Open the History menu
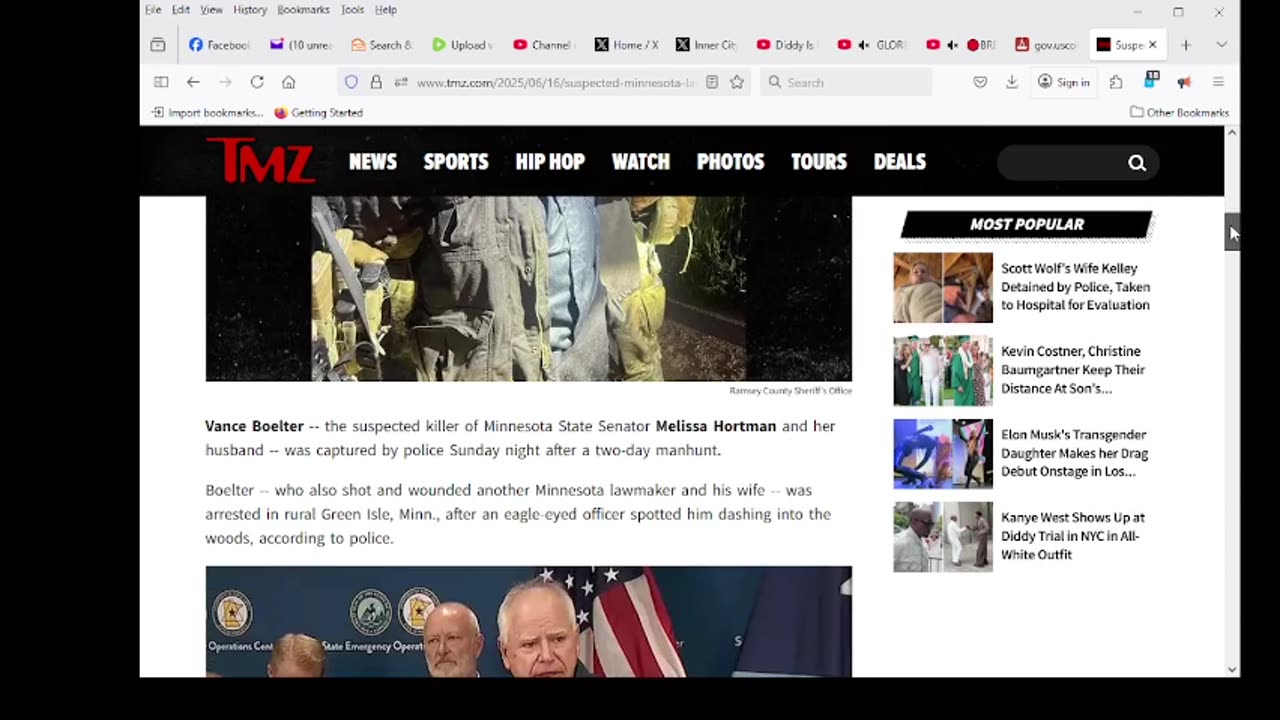The height and width of the screenshot is (720, 1280). (x=250, y=10)
